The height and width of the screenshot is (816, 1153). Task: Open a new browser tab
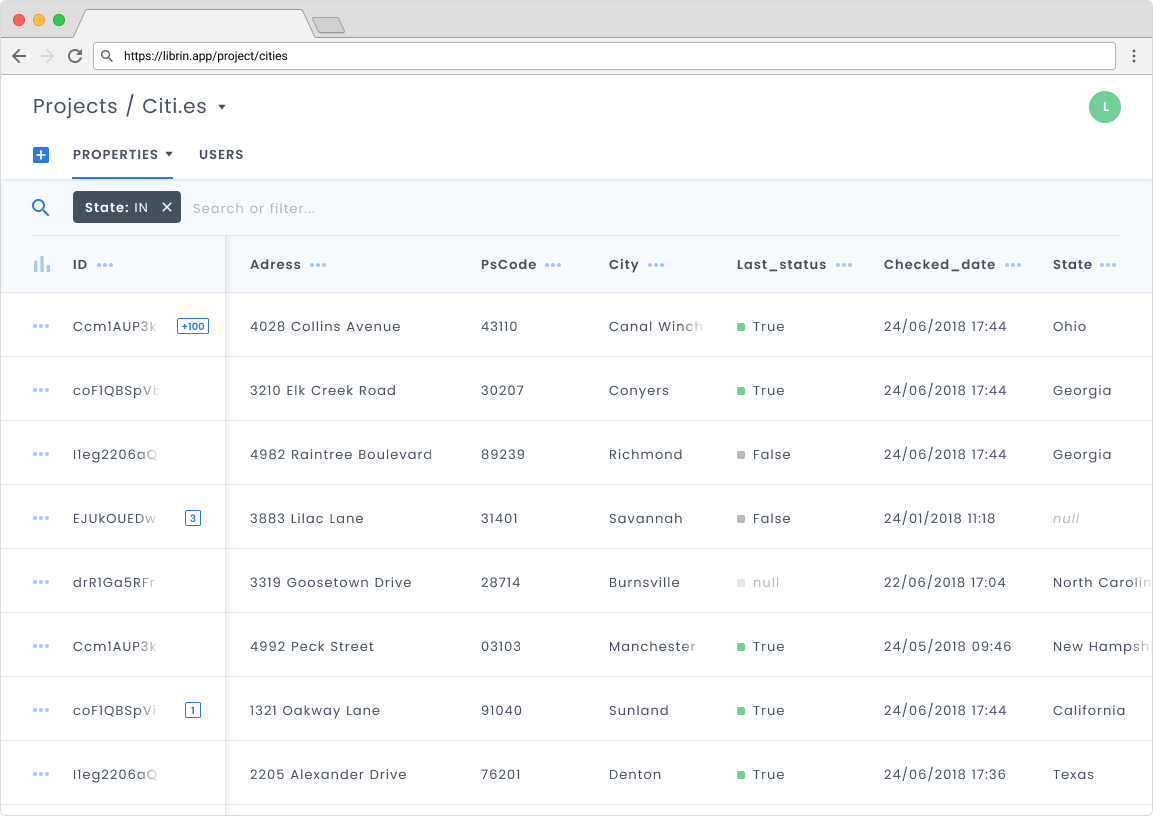click(x=329, y=25)
